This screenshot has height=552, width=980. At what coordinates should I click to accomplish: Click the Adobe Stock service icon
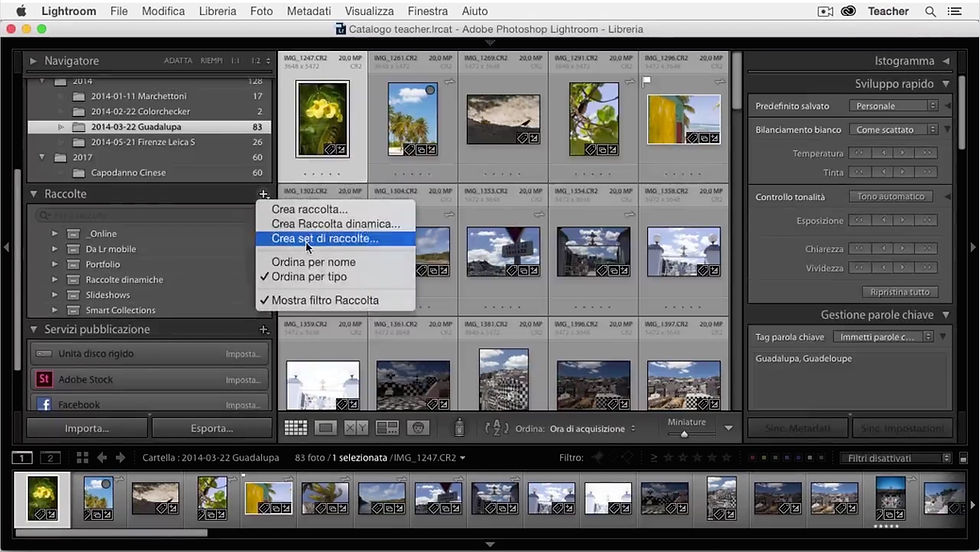pos(44,379)
